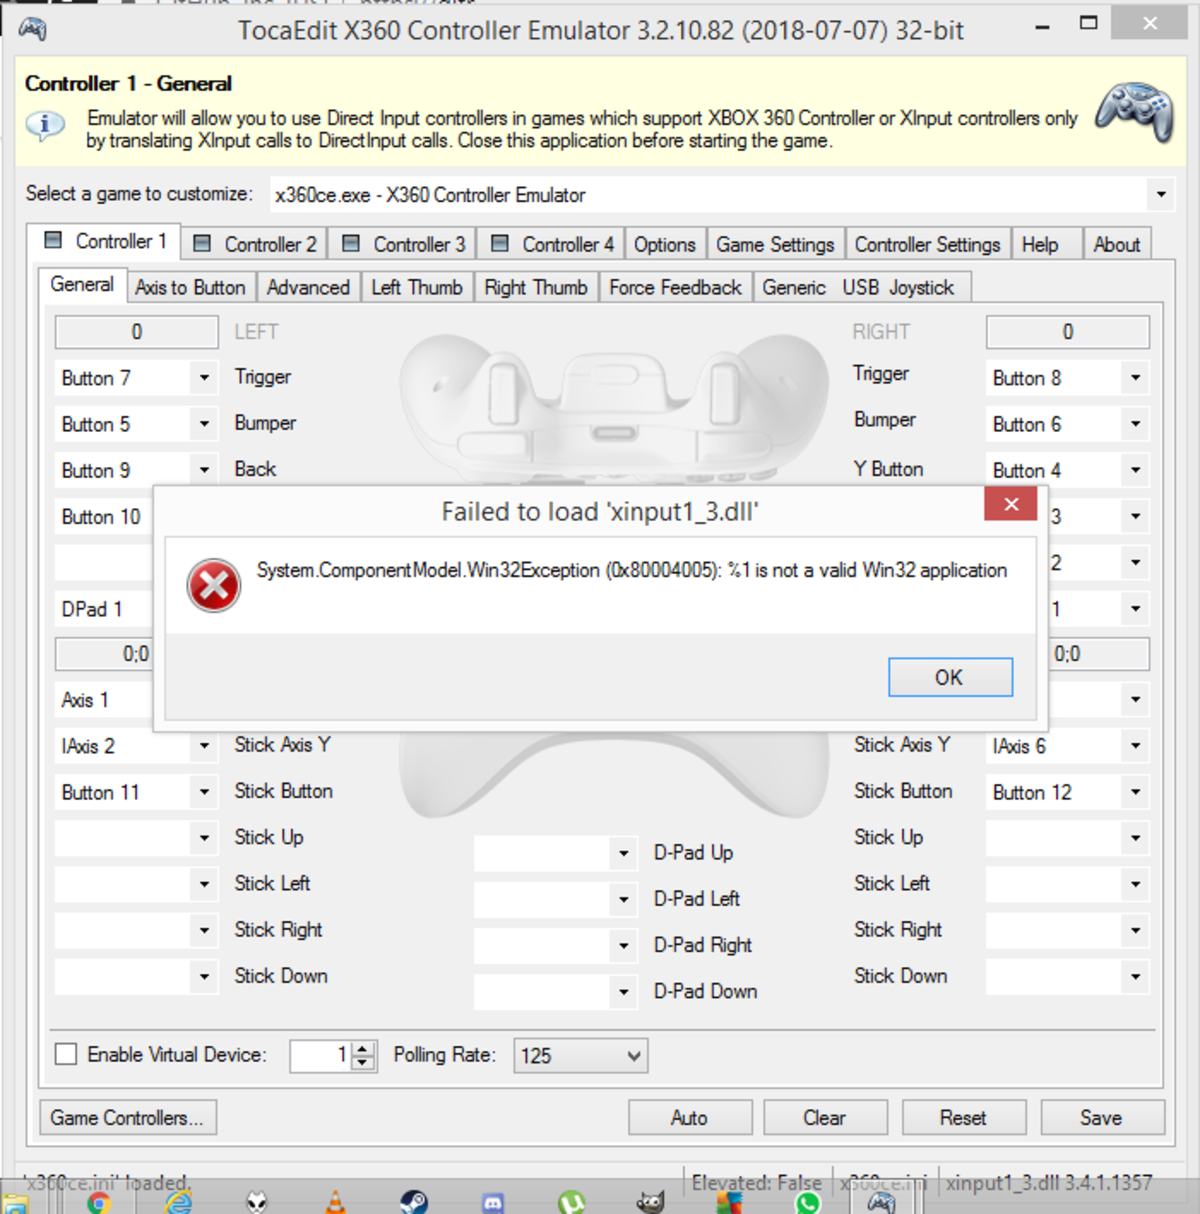The image size is (1200, 1214).
Task: Open Internet Explorer from the taskbar
Action: pos(178,1201)
